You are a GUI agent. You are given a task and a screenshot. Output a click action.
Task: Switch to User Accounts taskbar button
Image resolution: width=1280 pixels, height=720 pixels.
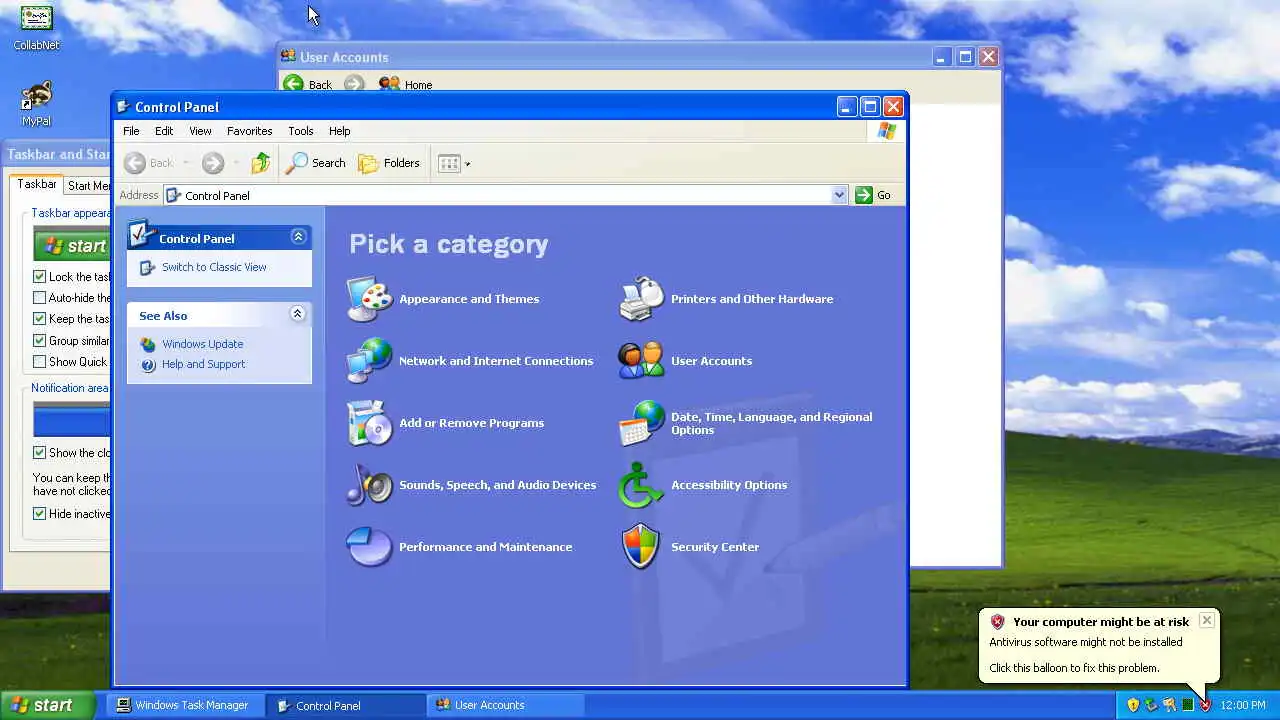(x=506, y=705)
